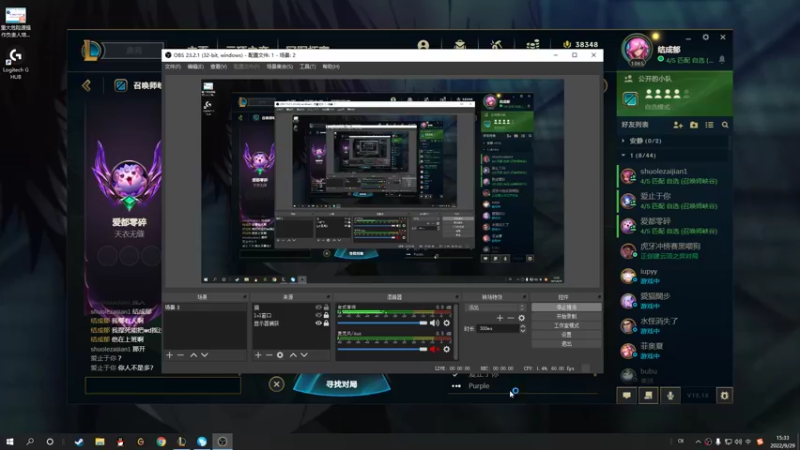Click the transition duration 300ms field

(x=497, y=329)
